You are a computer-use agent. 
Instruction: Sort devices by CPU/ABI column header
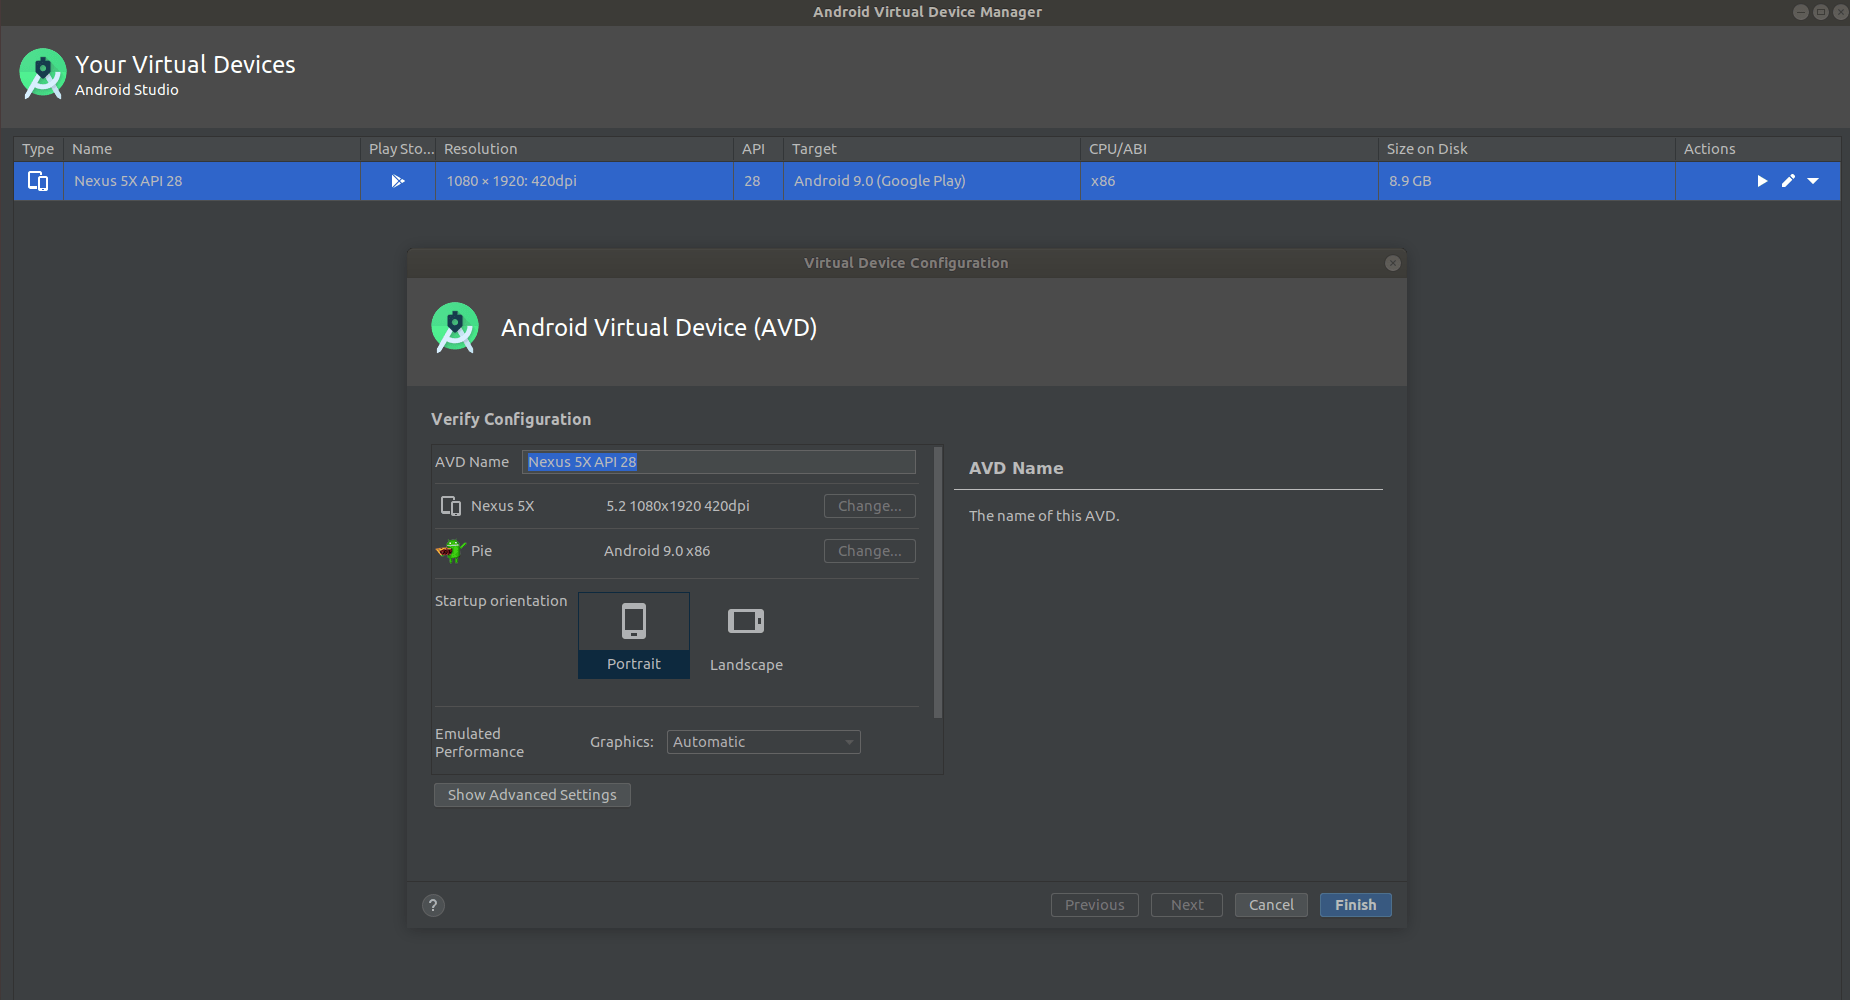click(1229, 149)
